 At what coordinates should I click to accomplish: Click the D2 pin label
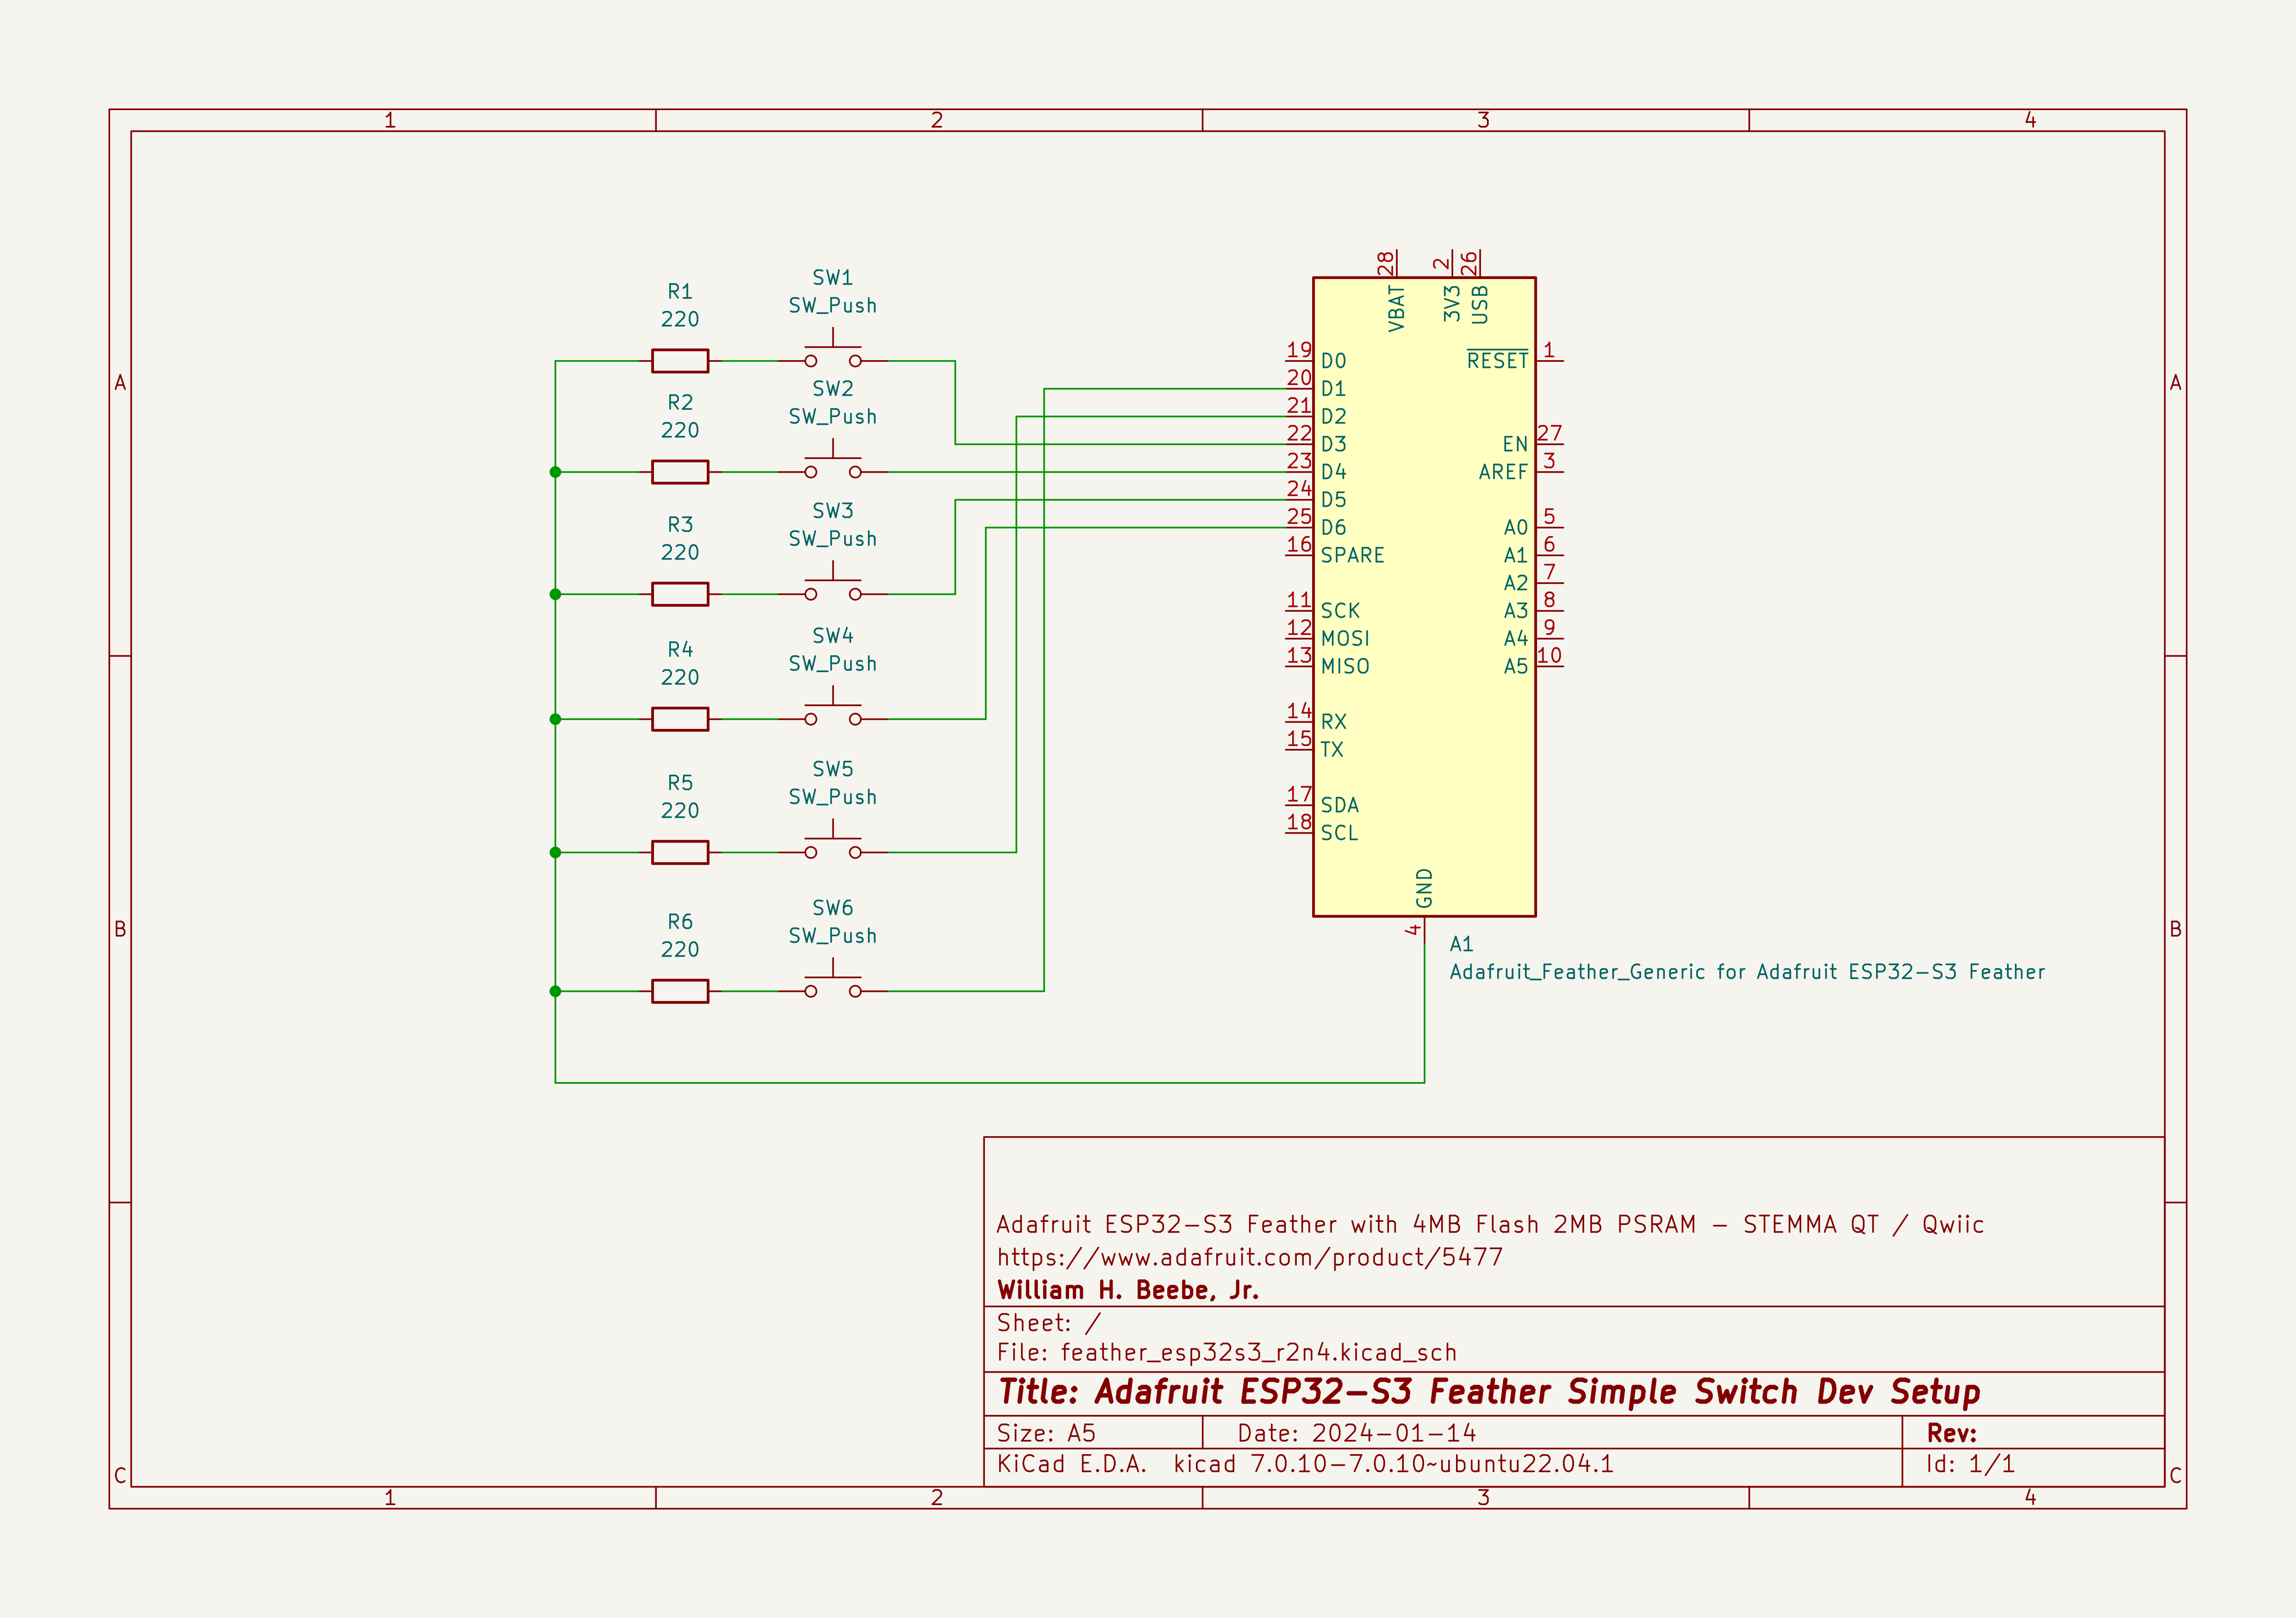(1334, 416)
